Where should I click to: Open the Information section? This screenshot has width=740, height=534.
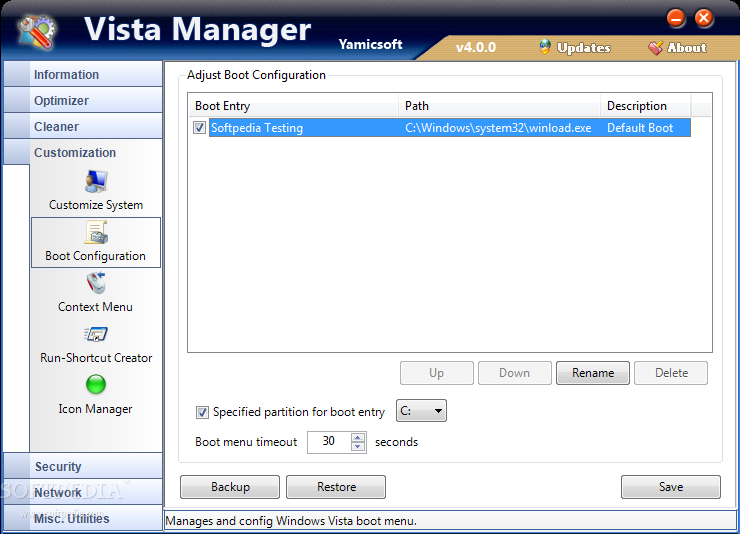[x=83, y=75]
